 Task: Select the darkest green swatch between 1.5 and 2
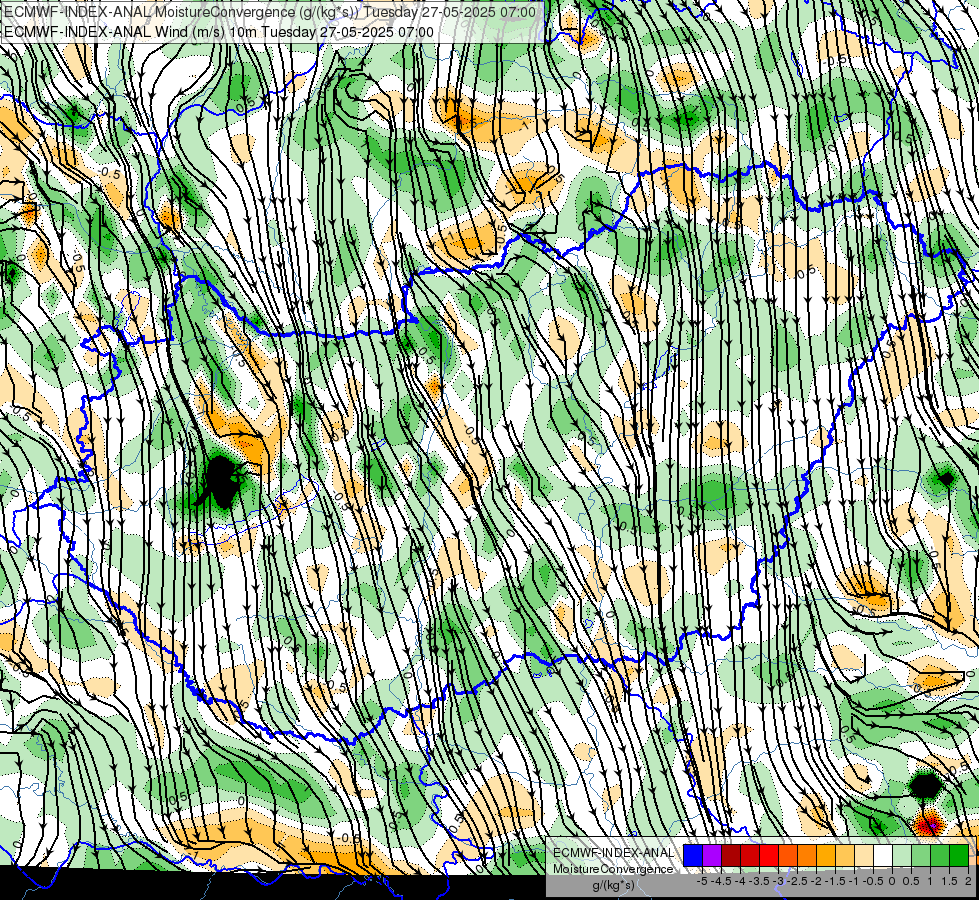click(x=959, y=856)
